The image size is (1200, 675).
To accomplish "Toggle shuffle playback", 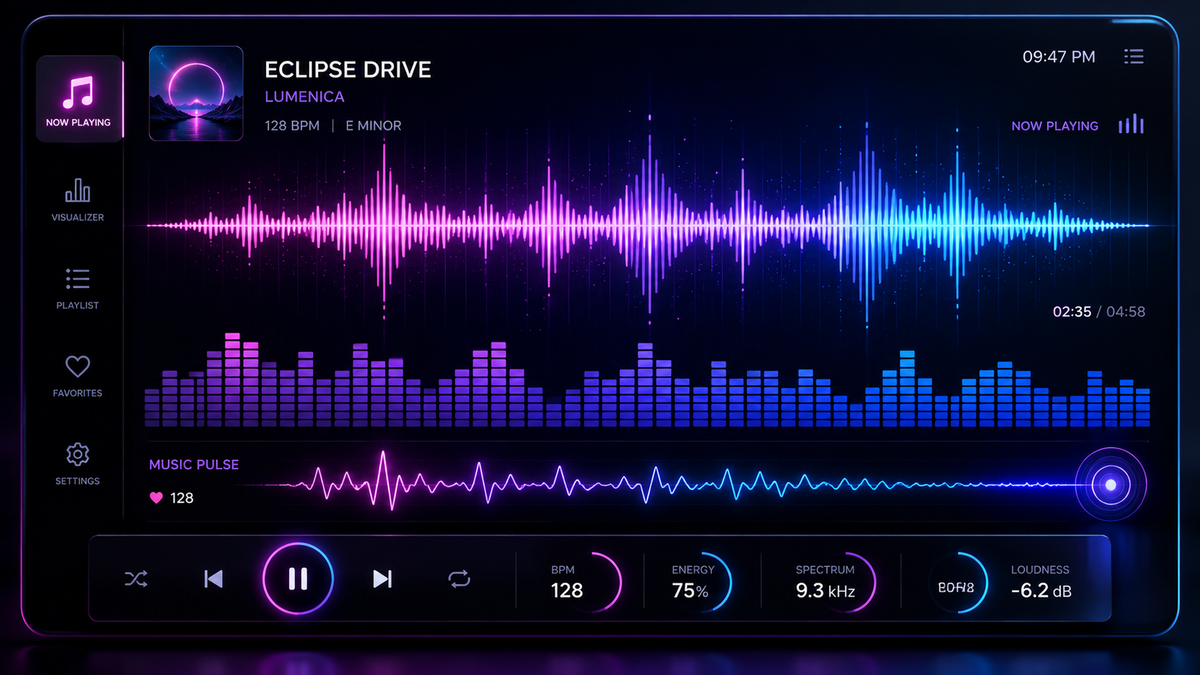I will (x=136, y=579).
